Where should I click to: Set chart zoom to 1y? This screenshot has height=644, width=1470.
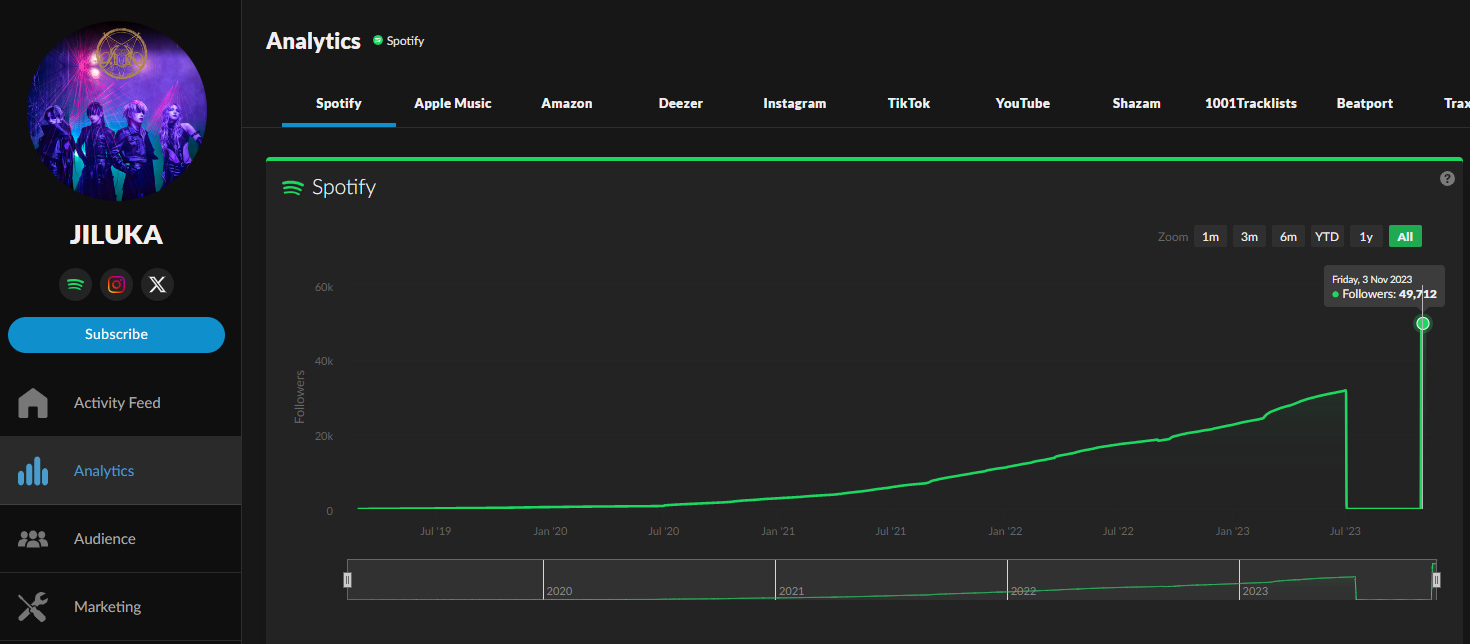tap(1366, 237)
